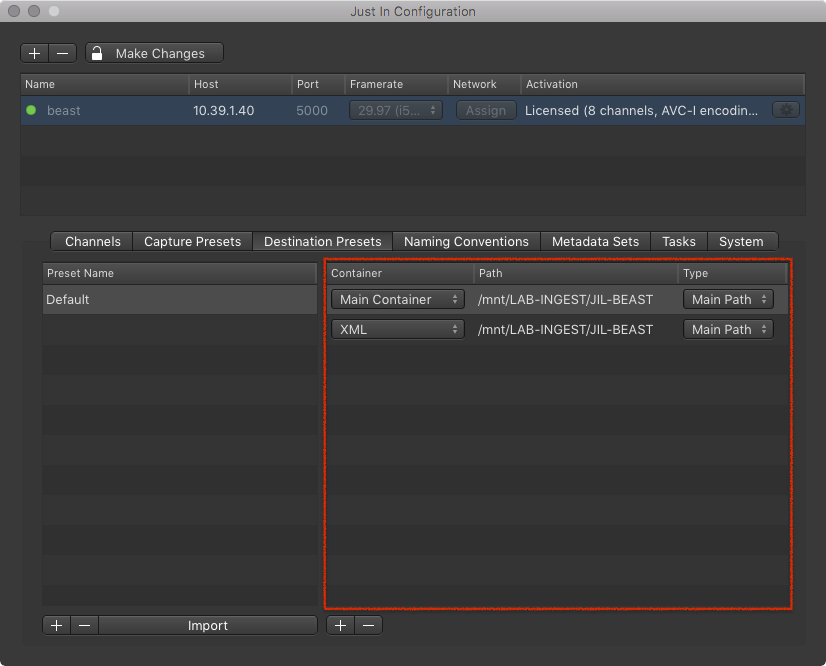Viewport: 826px width, 666px height.
Task: Click the Preset Name column header
Action: coord(180,273)
